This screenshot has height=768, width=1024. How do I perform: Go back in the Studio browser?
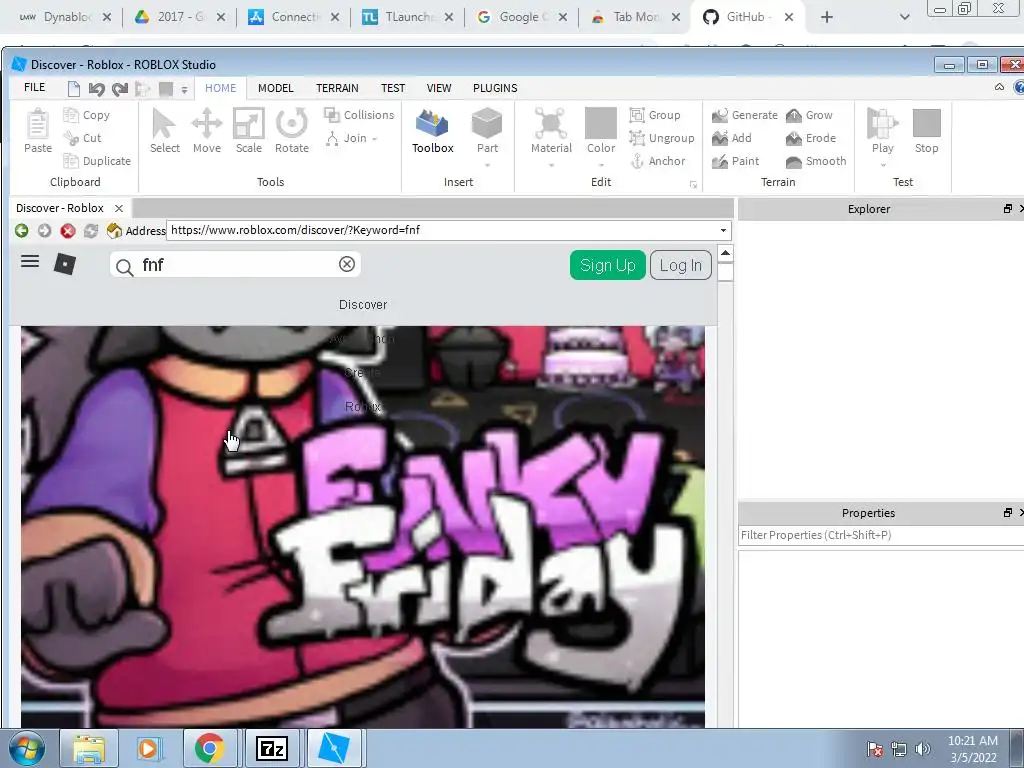click(x=22, y=231)
